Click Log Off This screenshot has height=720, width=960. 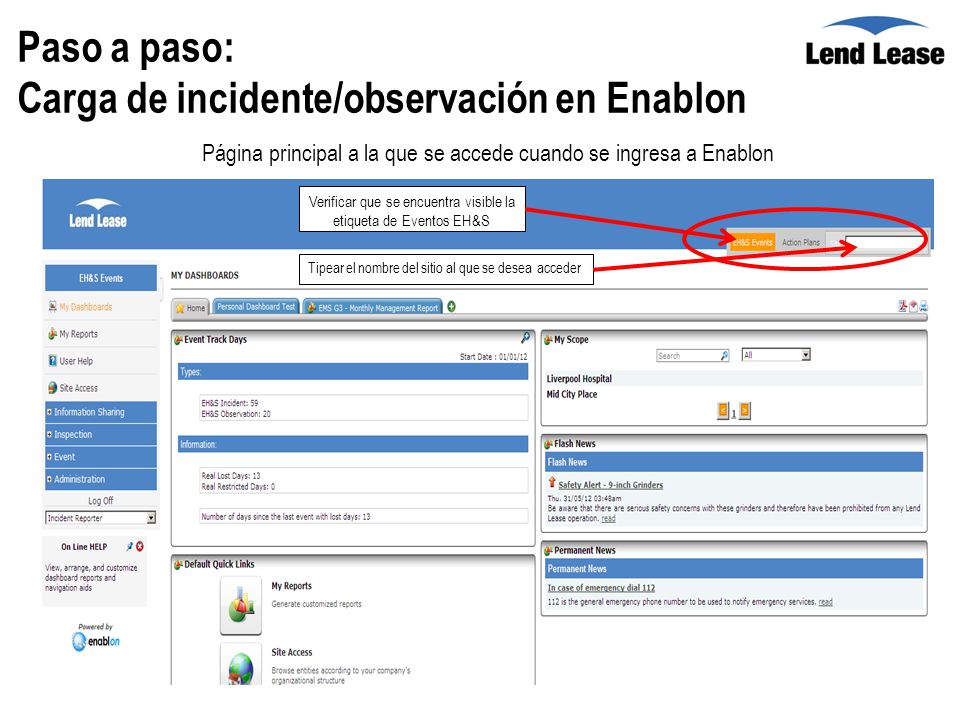tap(100, 500)
